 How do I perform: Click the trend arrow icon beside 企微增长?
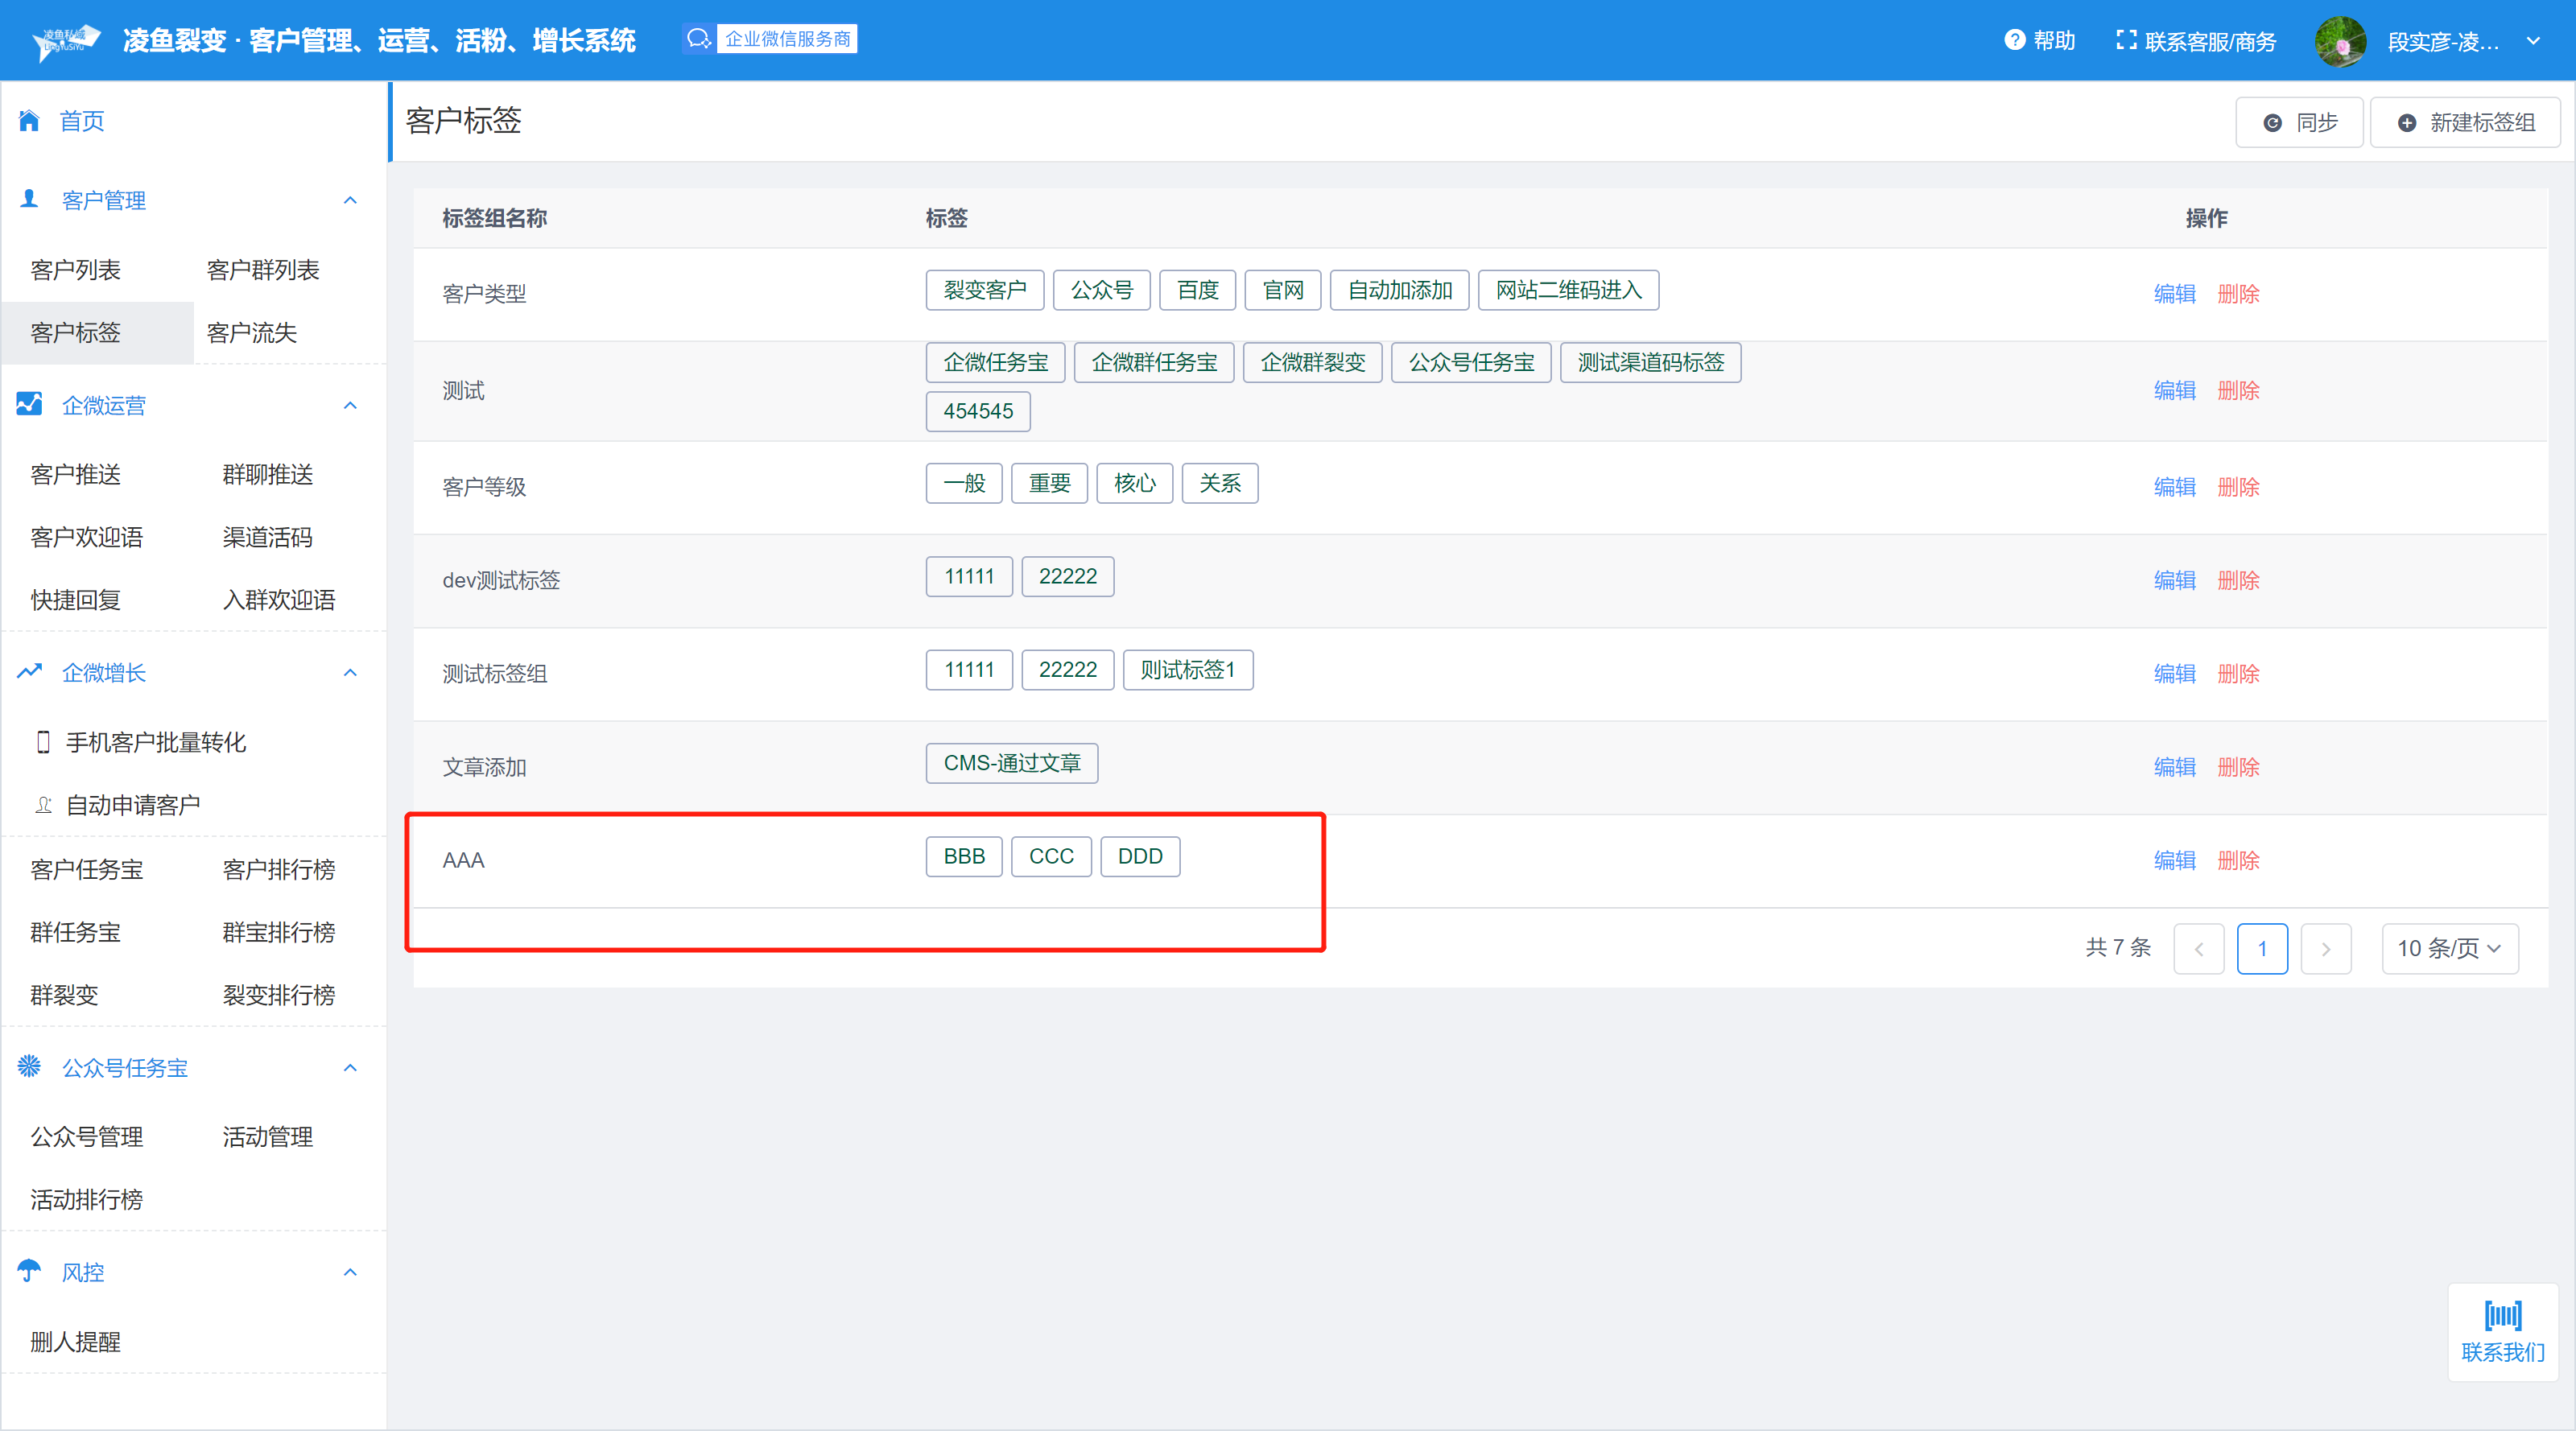29,672
